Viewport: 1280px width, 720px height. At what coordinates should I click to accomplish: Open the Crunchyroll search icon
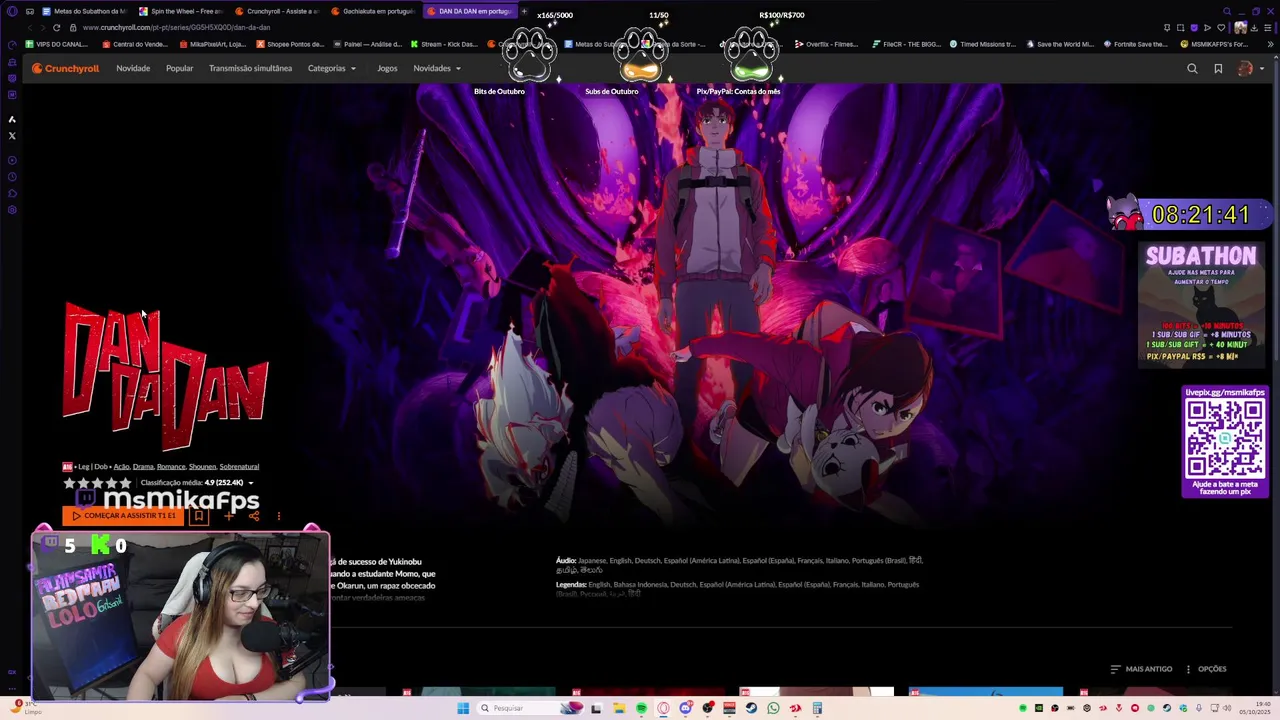pos(1192,68)
